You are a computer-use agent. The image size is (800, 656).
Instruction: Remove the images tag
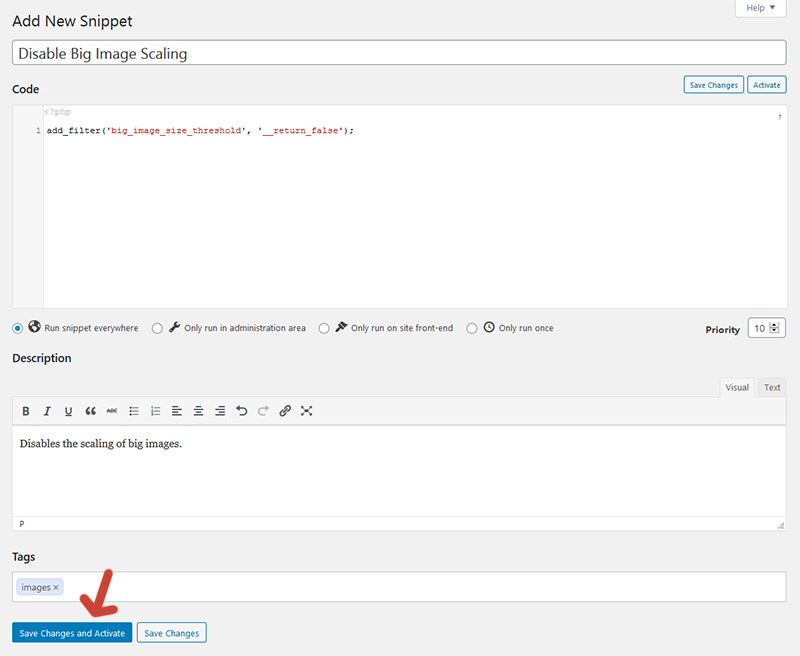tap(56, 588)
